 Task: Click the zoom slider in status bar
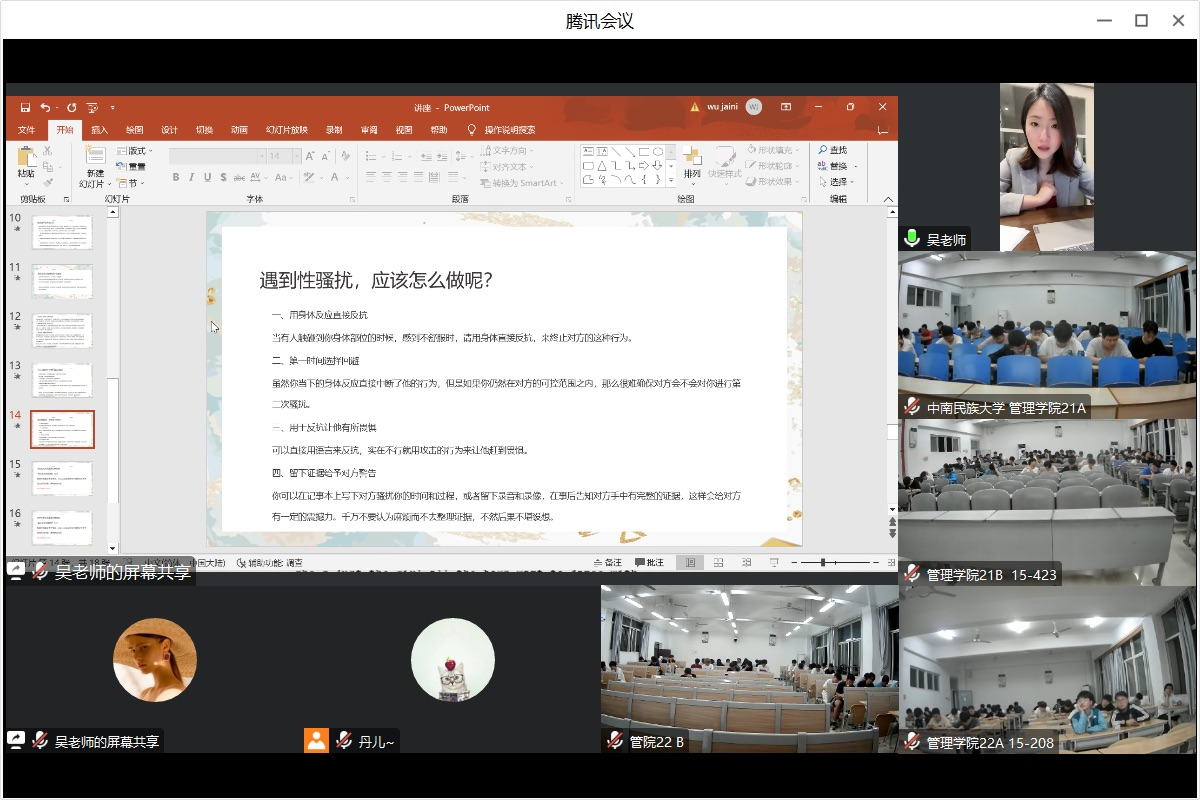click(x=822, y=563)
